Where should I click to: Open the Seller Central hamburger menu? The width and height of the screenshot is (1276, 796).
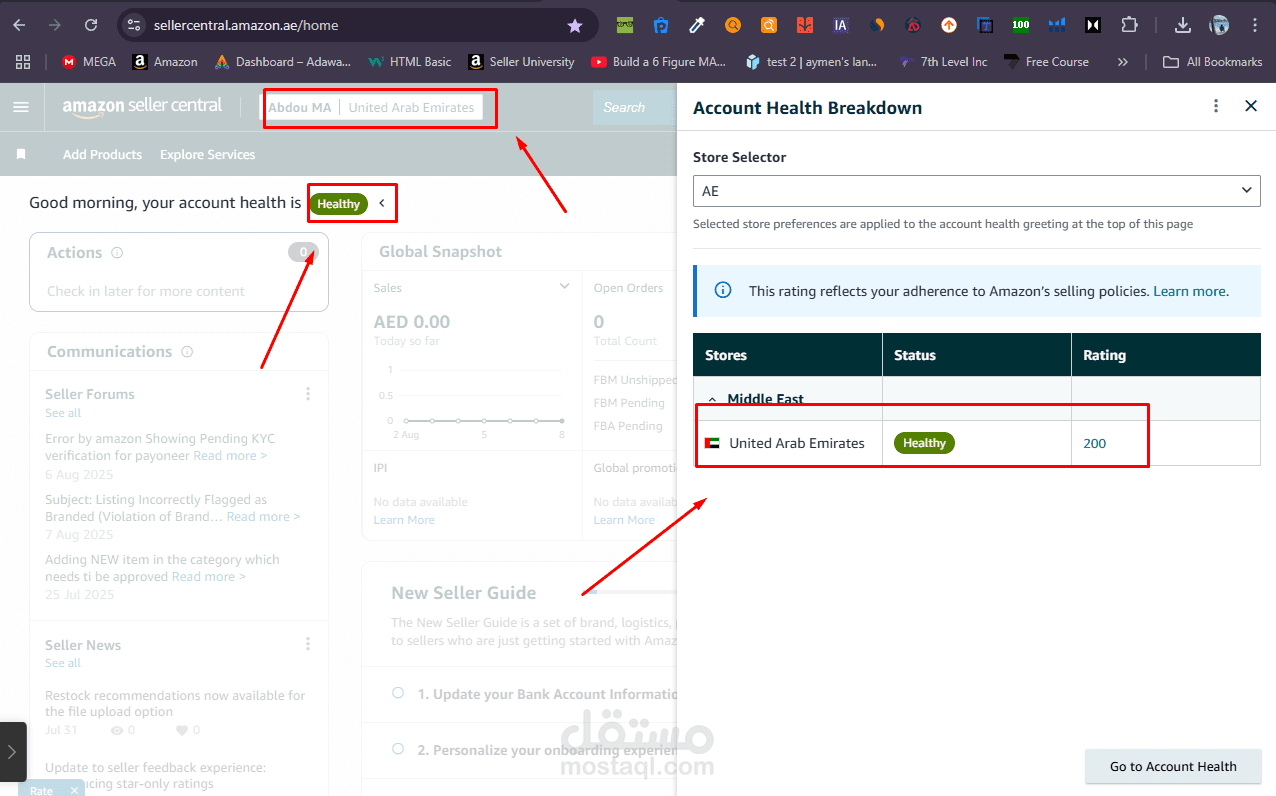point(21,107)
